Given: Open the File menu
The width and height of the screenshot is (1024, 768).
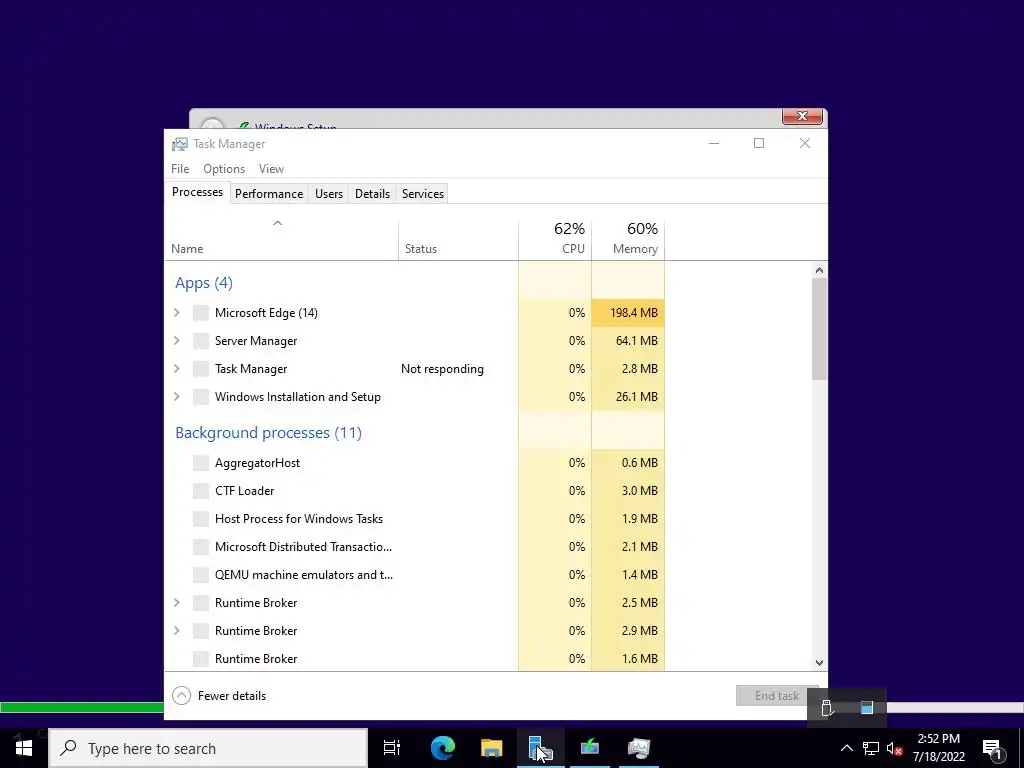Looking at the screenshot, I should coord(180,168).
